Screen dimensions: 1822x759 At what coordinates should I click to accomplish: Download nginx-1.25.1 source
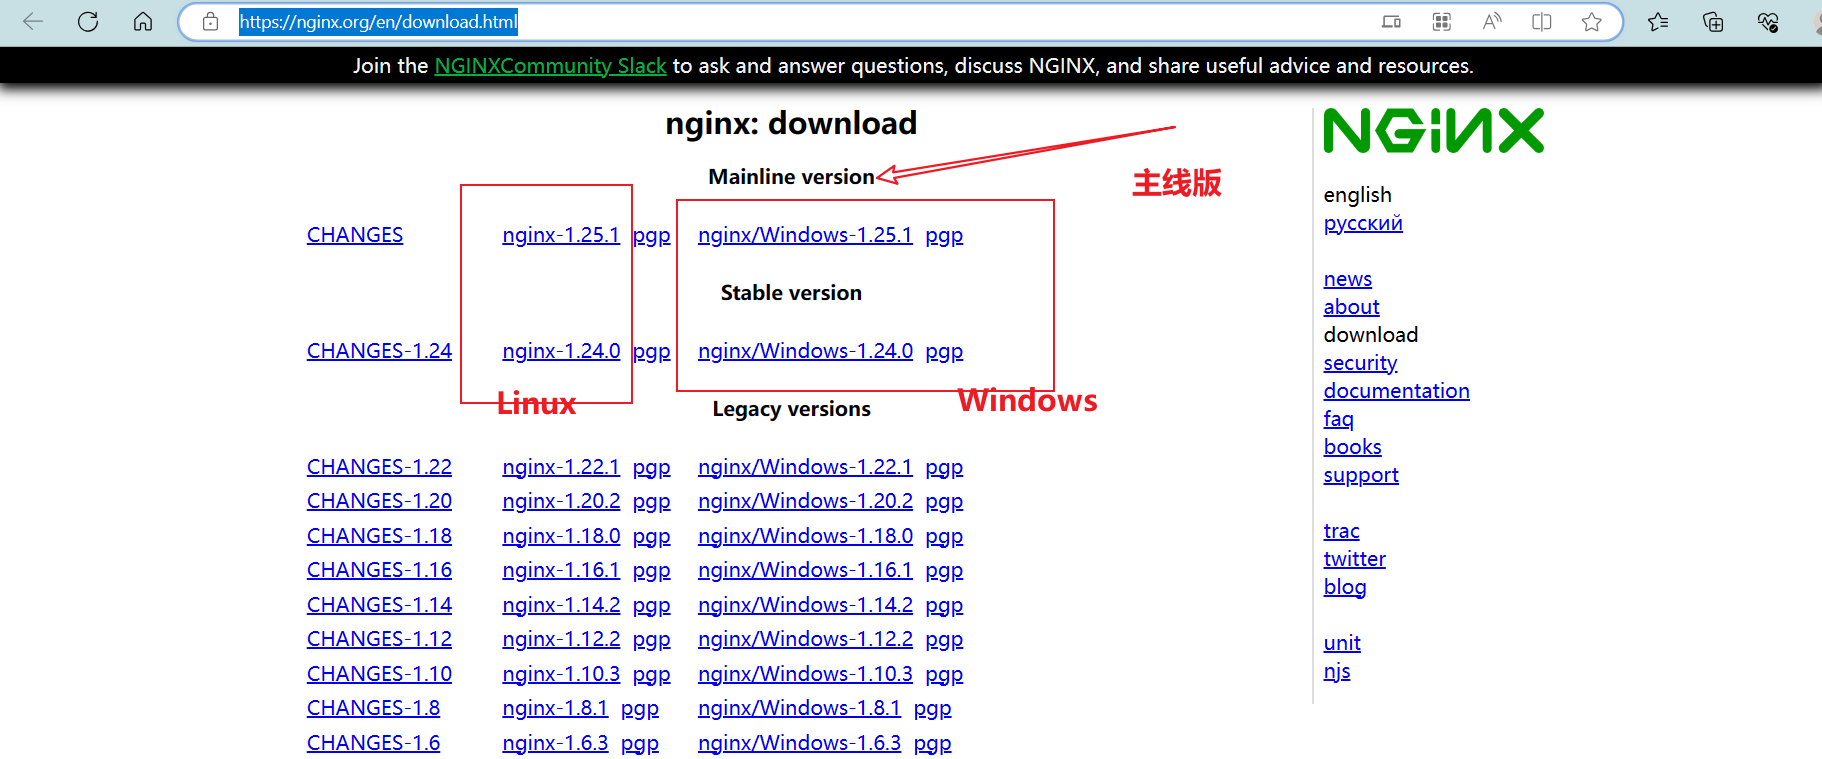[x=561, y=235]
